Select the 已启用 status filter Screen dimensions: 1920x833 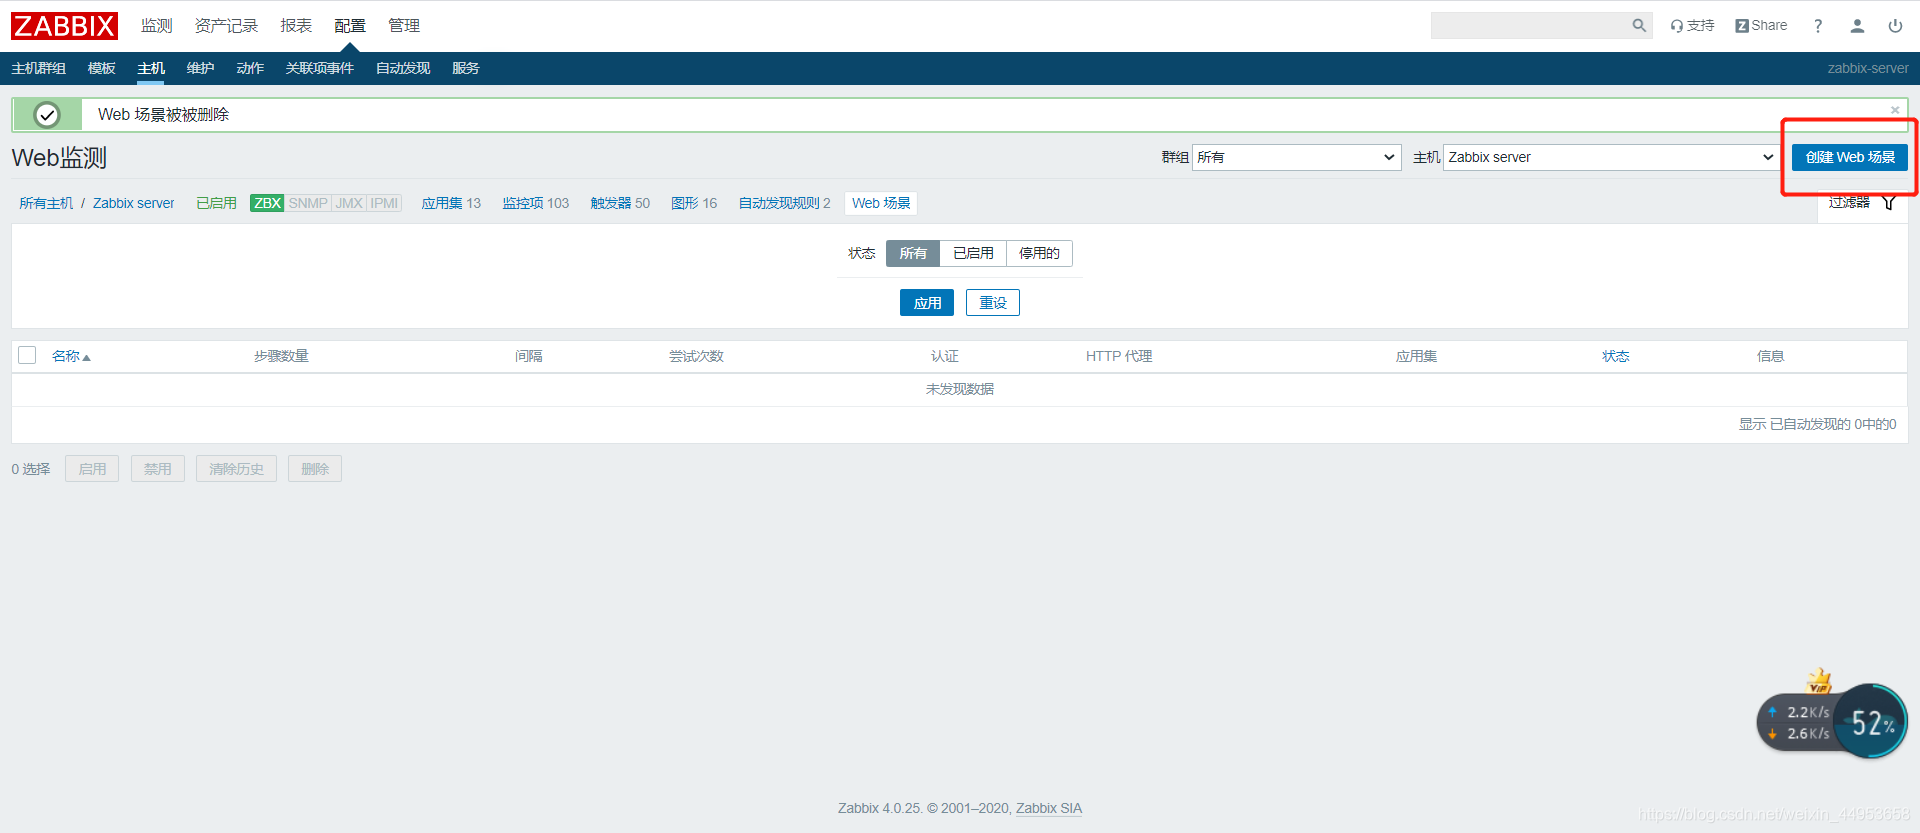[973, 254]
